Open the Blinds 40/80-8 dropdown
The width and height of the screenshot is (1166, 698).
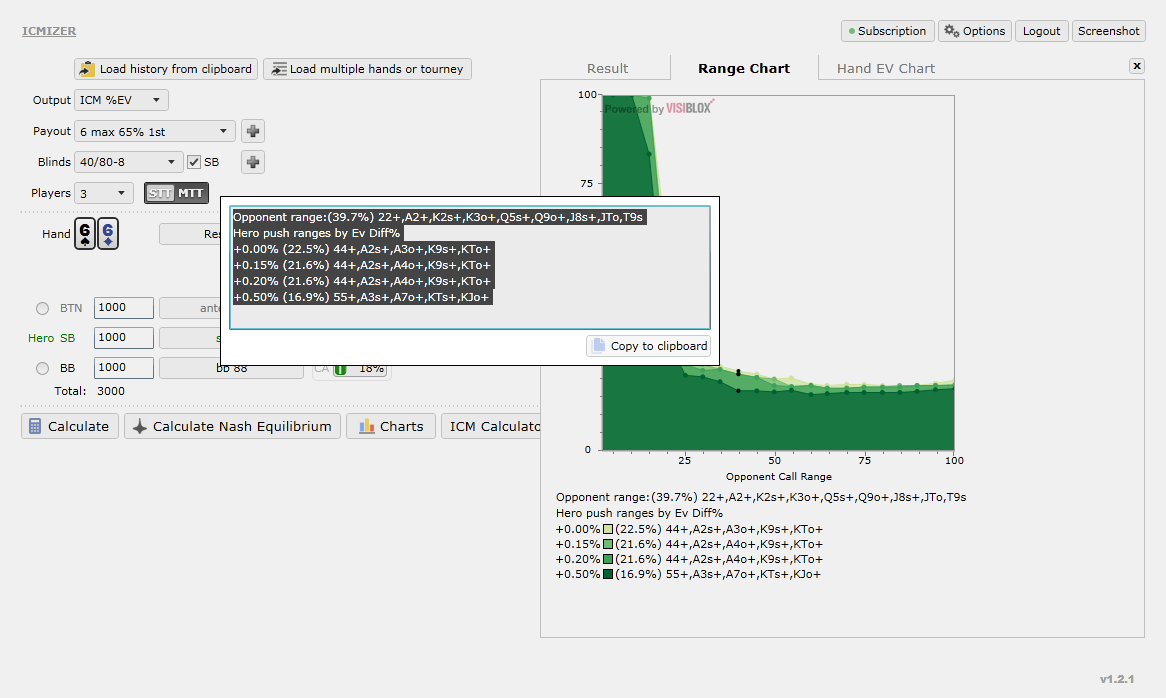tap(129, 162)
